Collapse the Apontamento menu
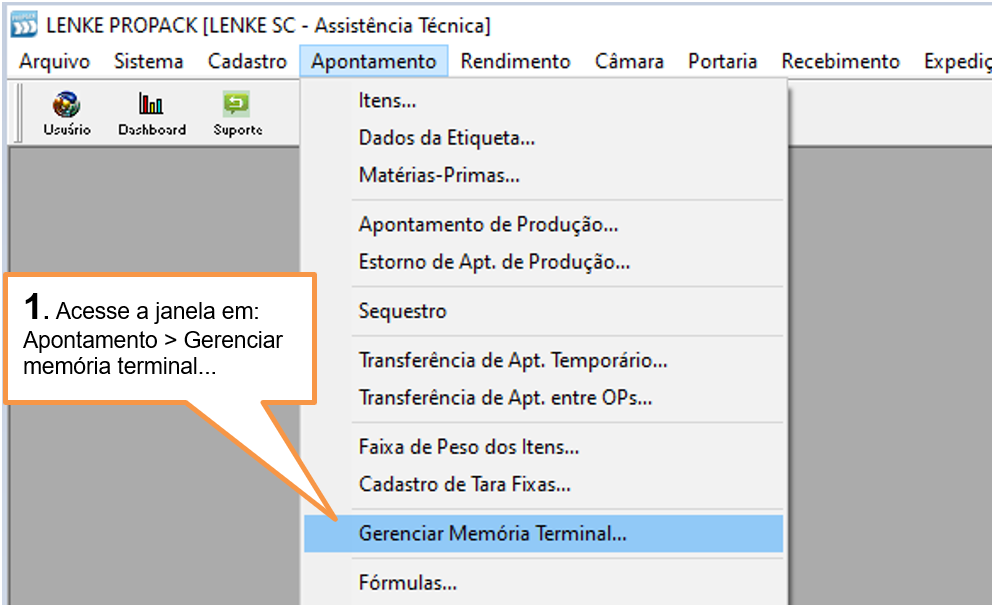 [374, 61]
